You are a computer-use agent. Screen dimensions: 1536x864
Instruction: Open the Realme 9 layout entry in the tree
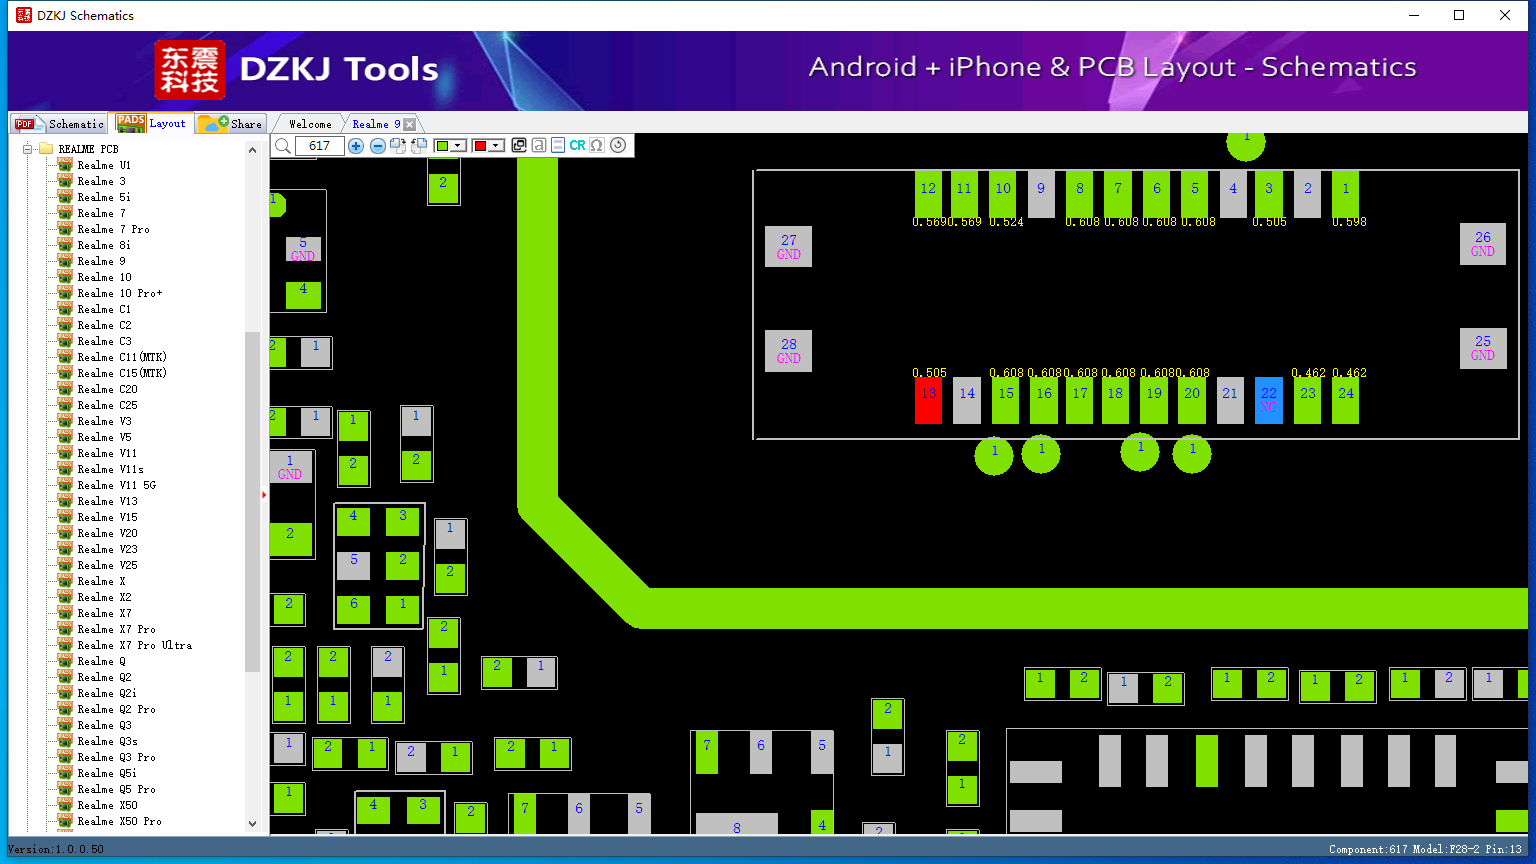(x=101, y=261)
